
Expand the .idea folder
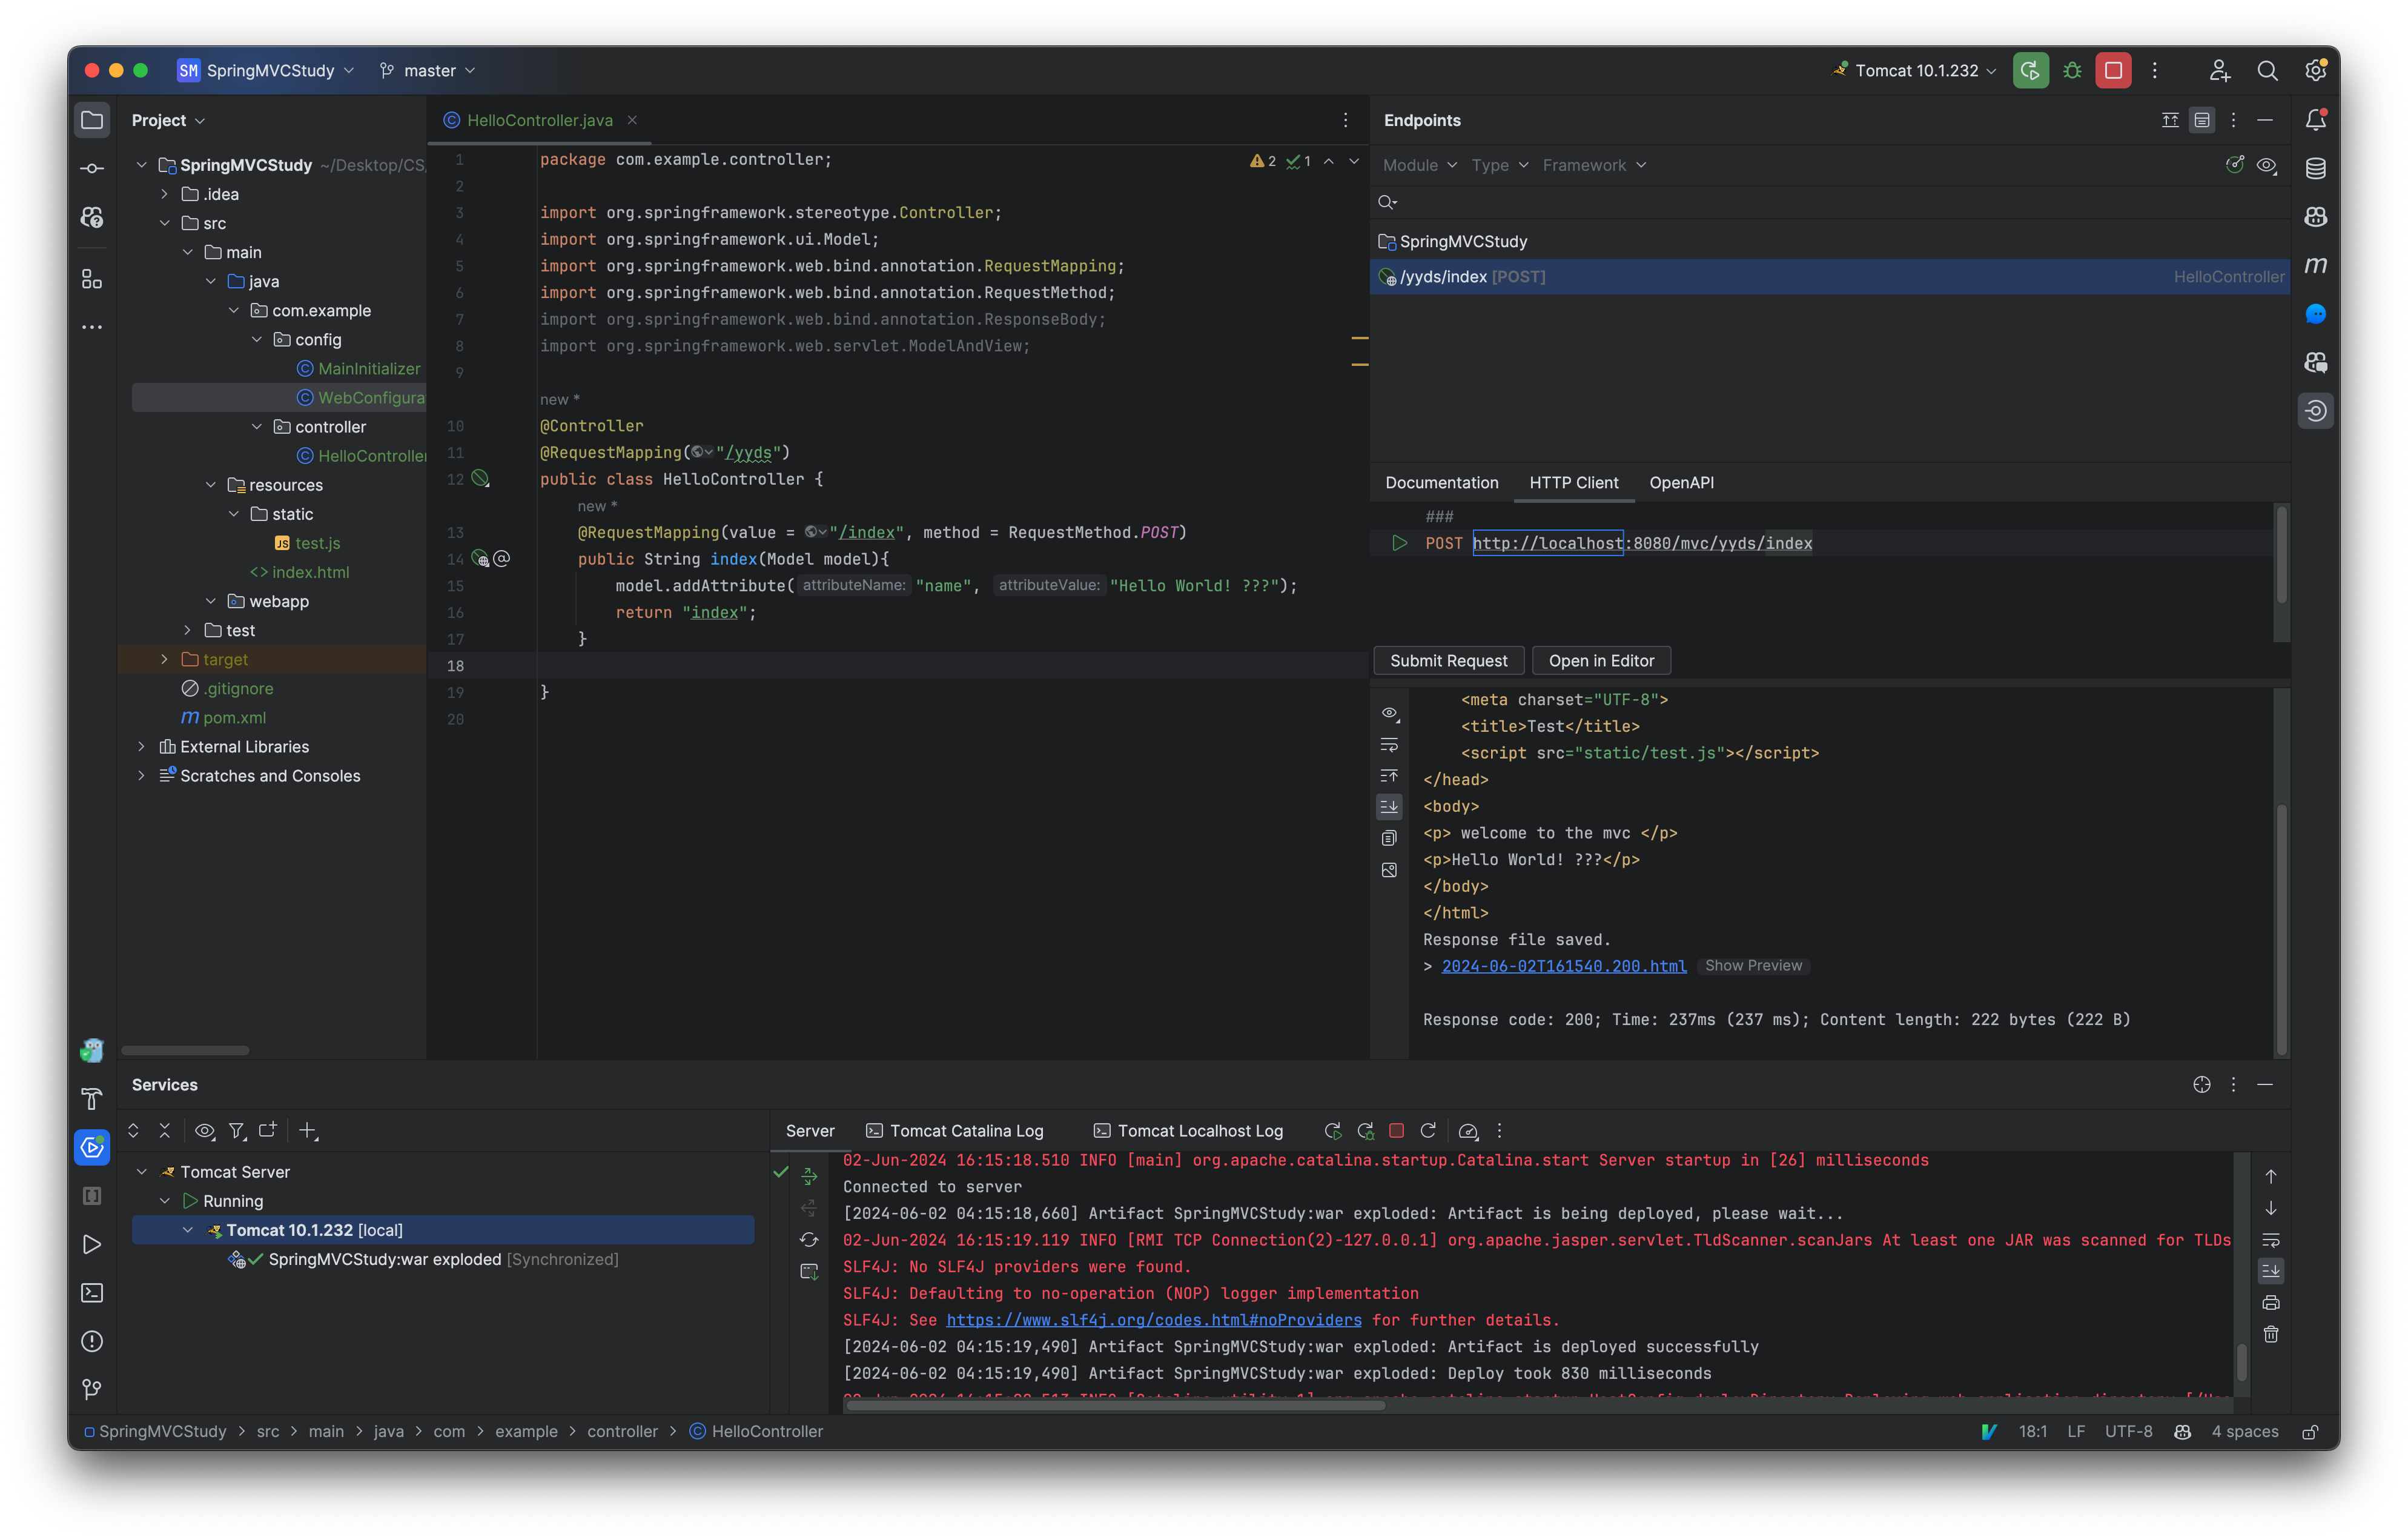point(165,194)
